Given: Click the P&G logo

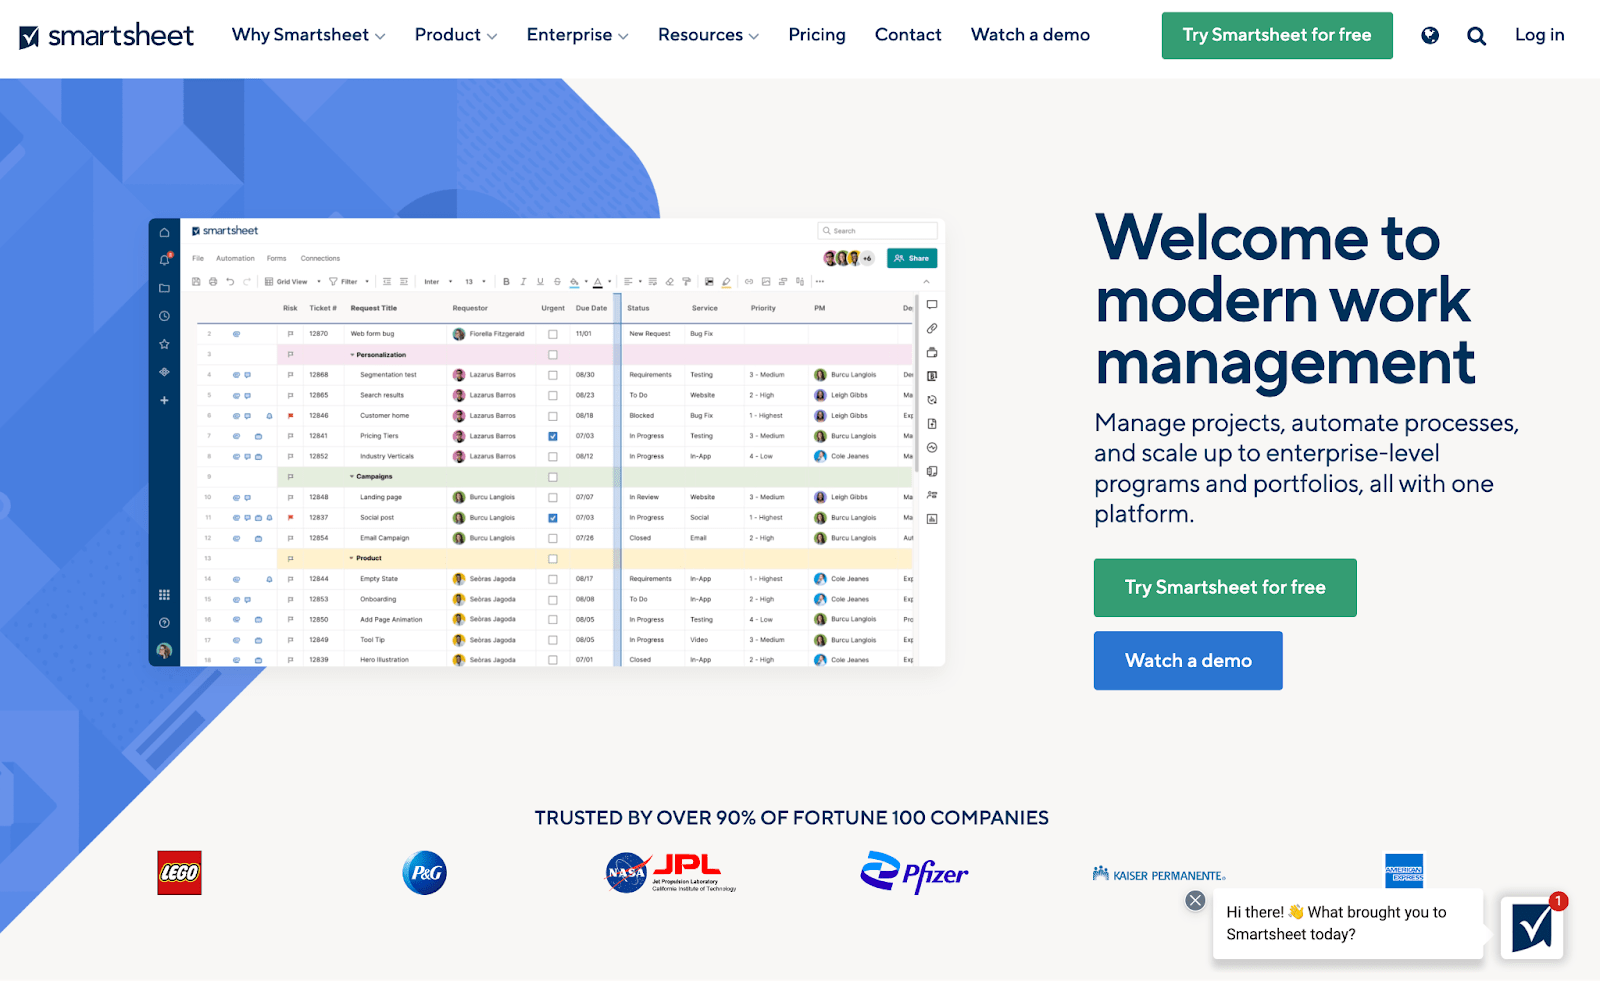Looking at the screenshot, I should [x=424, y=873].
